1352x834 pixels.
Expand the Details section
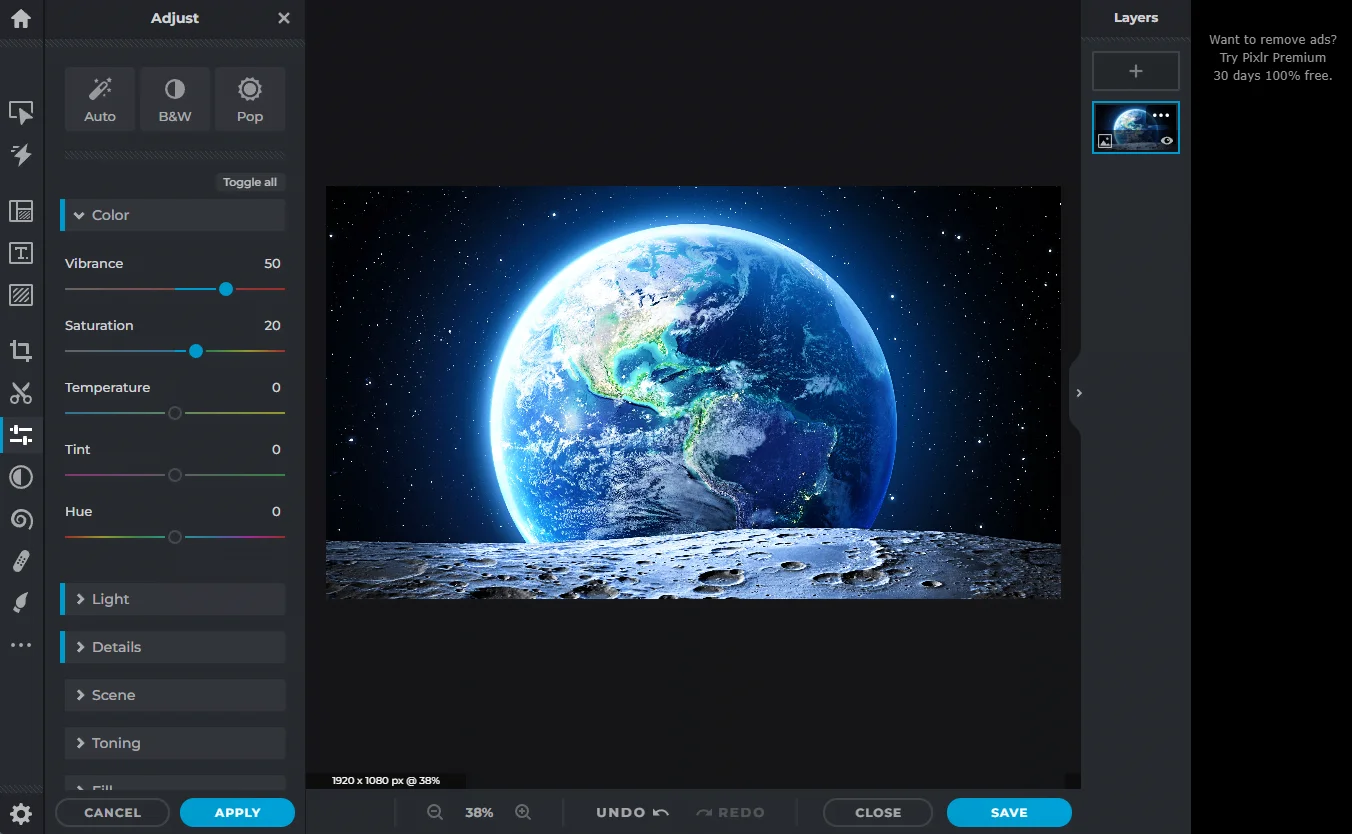(x=173, y=647)
